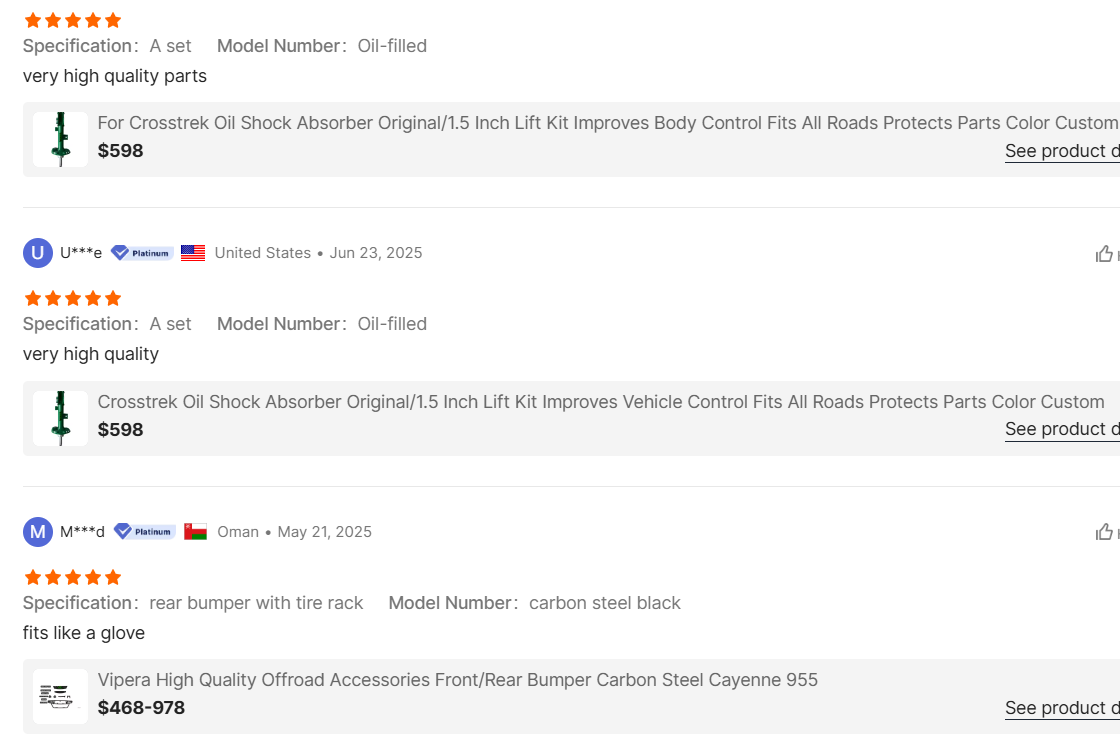Screen dimensions: 1120x743
Task: Open thumbnail of the Vehicle Control shock absorber
Action: [60, 418]
